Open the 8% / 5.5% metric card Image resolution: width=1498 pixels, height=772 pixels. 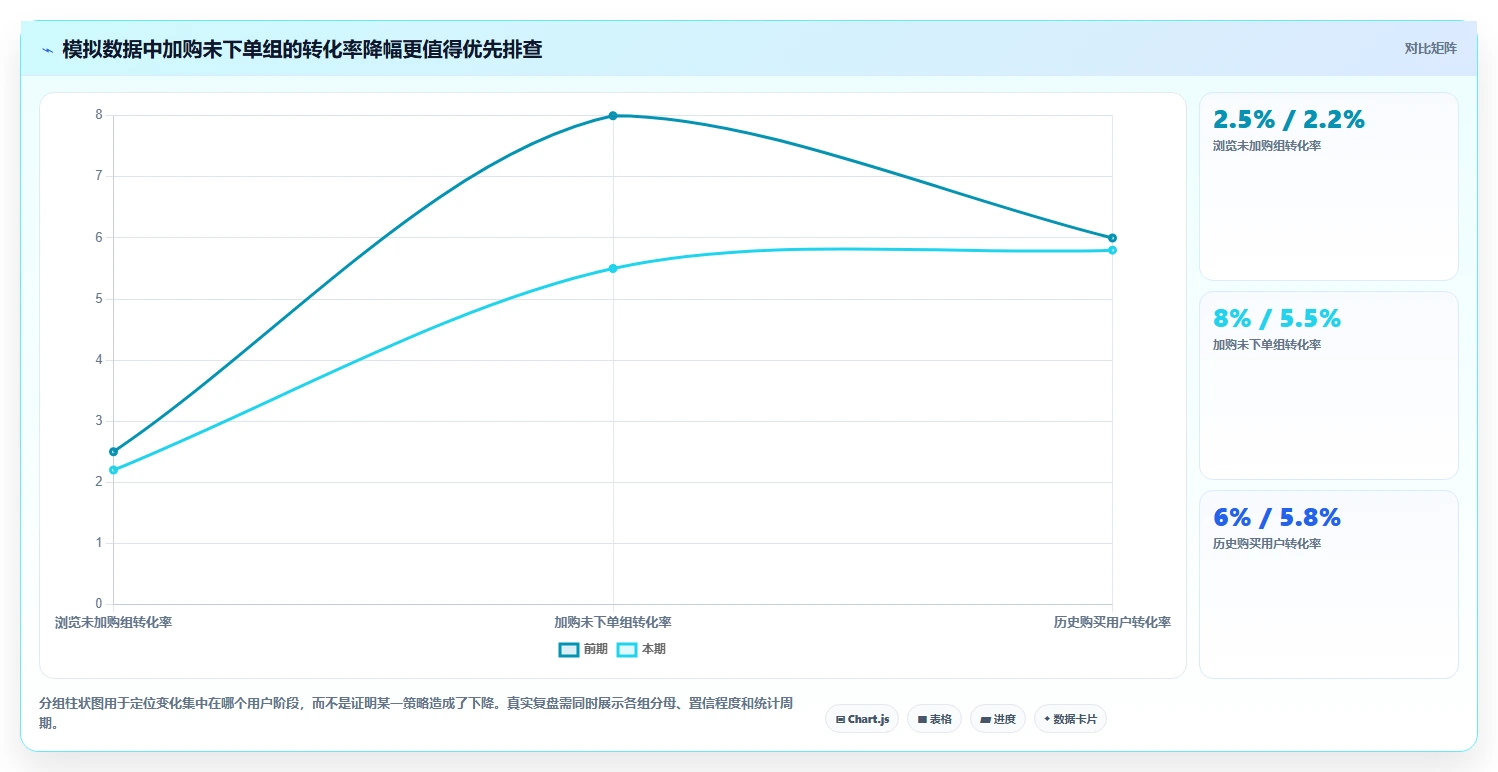click(1328, 385)
